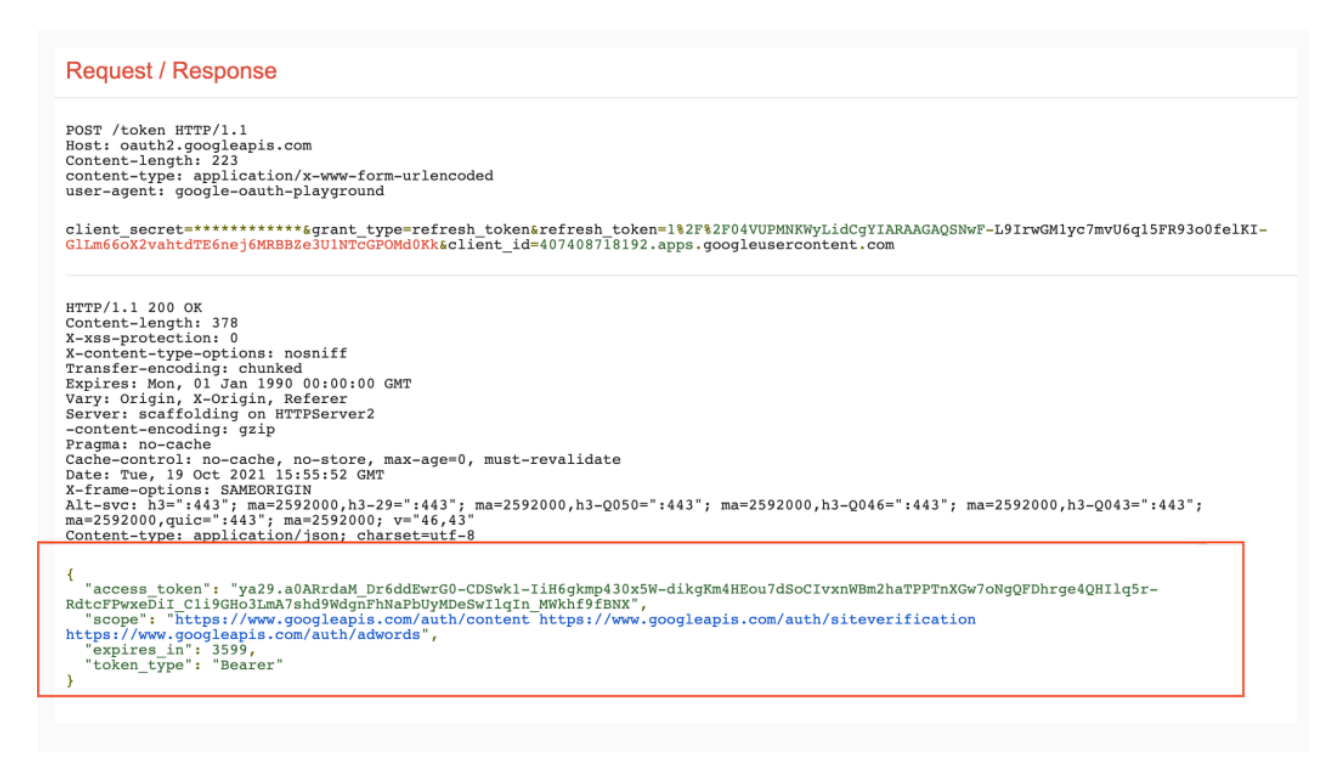Click the X-frame-options: SAMEORIGIN header
This screenshot has width=1332, height=772.
click(x=188, y=489)
